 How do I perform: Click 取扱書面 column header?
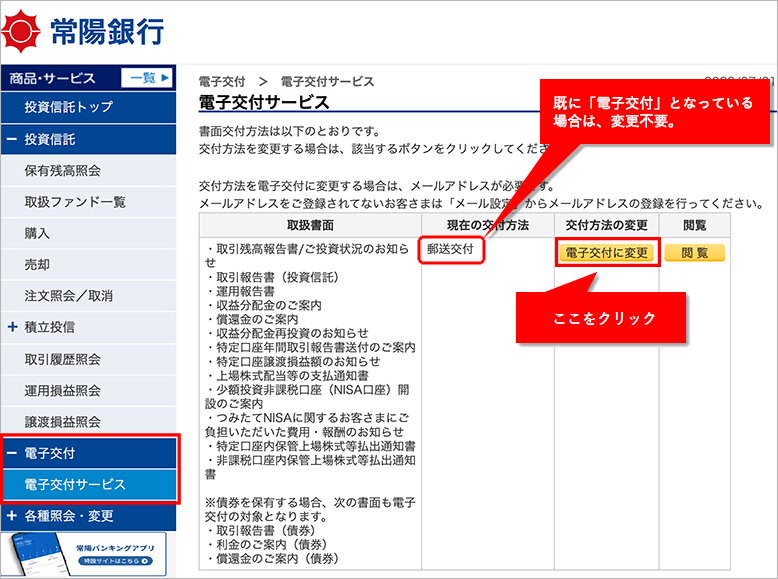tap(311, 225)
